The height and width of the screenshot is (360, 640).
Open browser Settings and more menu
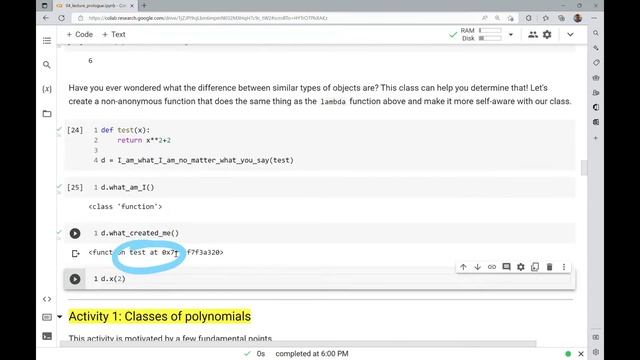point(594,18)
